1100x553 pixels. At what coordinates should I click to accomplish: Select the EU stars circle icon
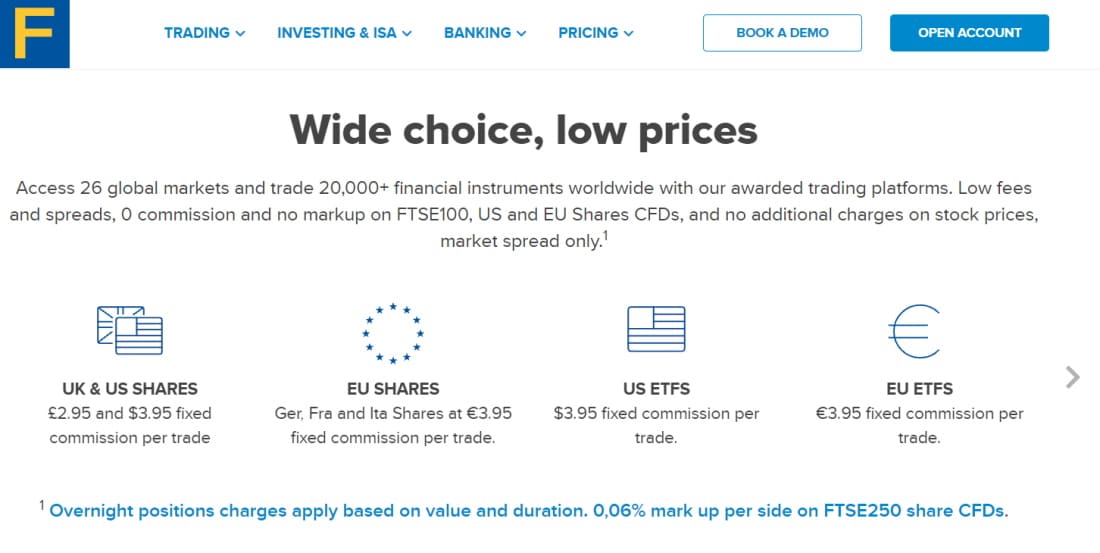[393, 333]
